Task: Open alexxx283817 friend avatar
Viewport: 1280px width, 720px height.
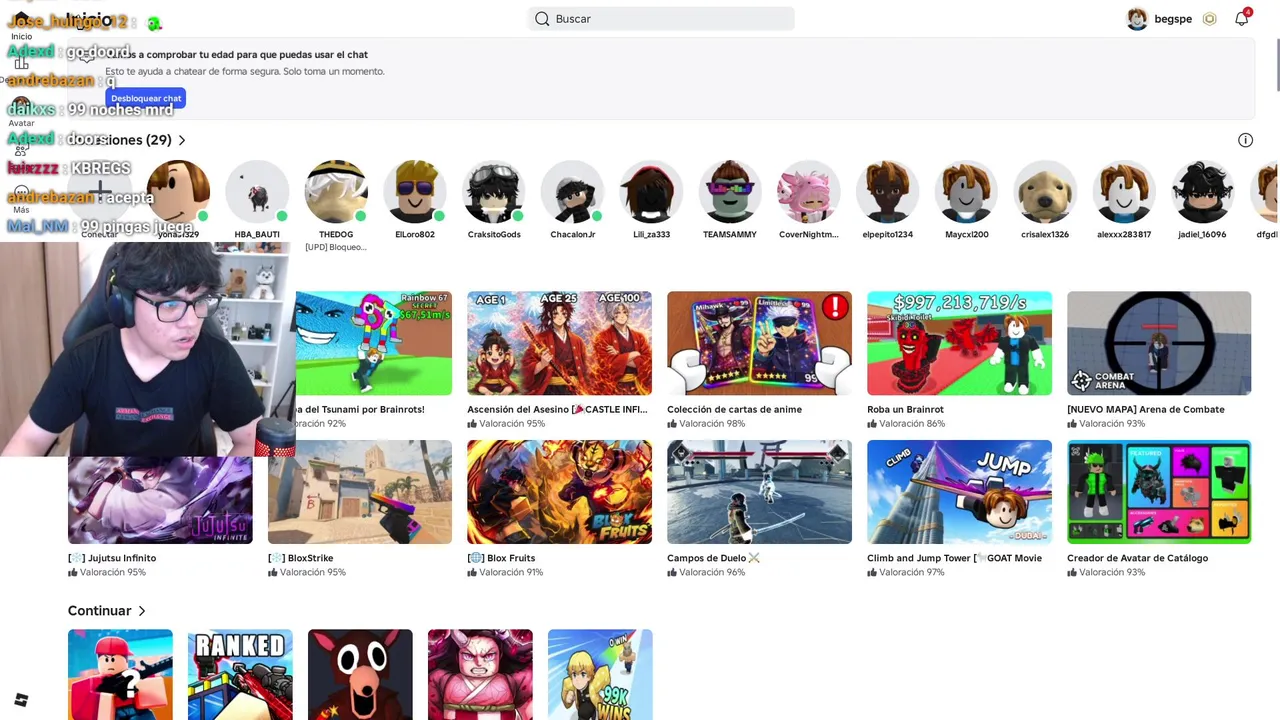Action: point(1124,192)
